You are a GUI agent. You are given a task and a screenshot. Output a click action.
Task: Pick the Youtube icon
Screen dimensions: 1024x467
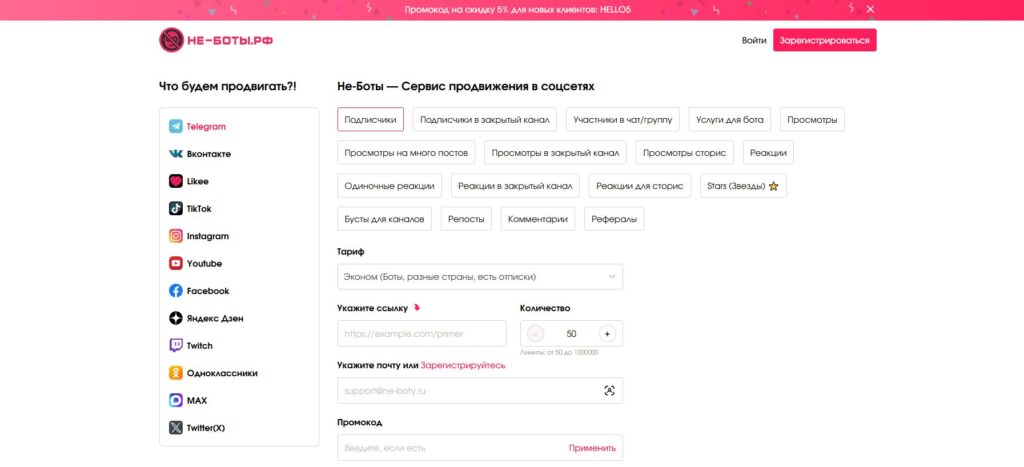tap(176, 264)
